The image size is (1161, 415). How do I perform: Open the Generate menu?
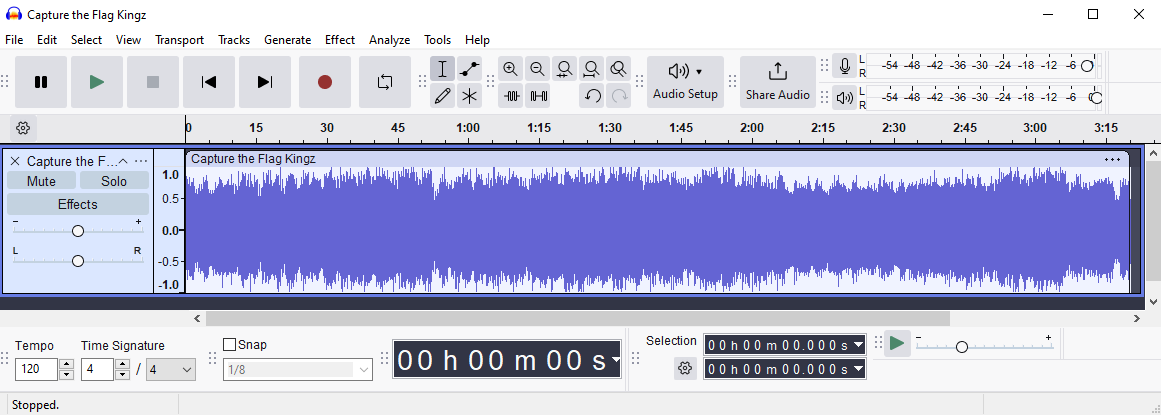(287, 40)
